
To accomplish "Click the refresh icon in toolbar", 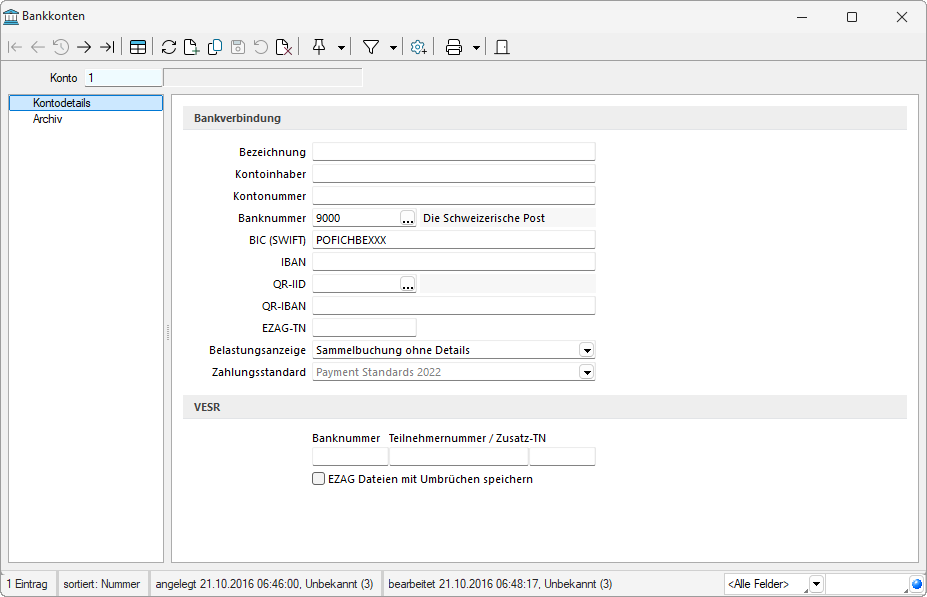I will coord(169,47).
